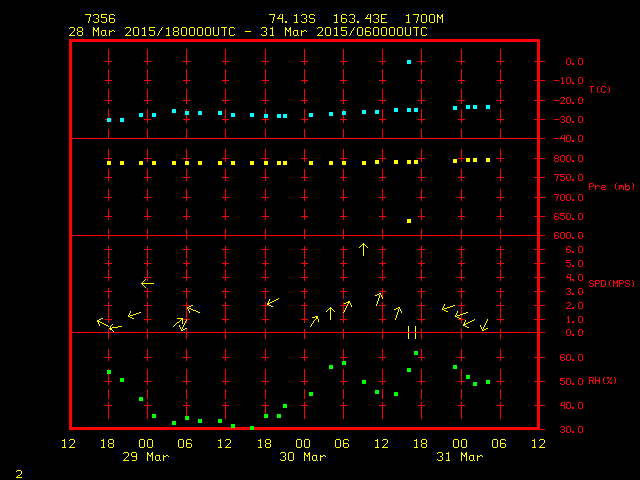This screenshot has height=480, width=640.
Task: Select the 29 Mar date label
Action: coord(145,456)
